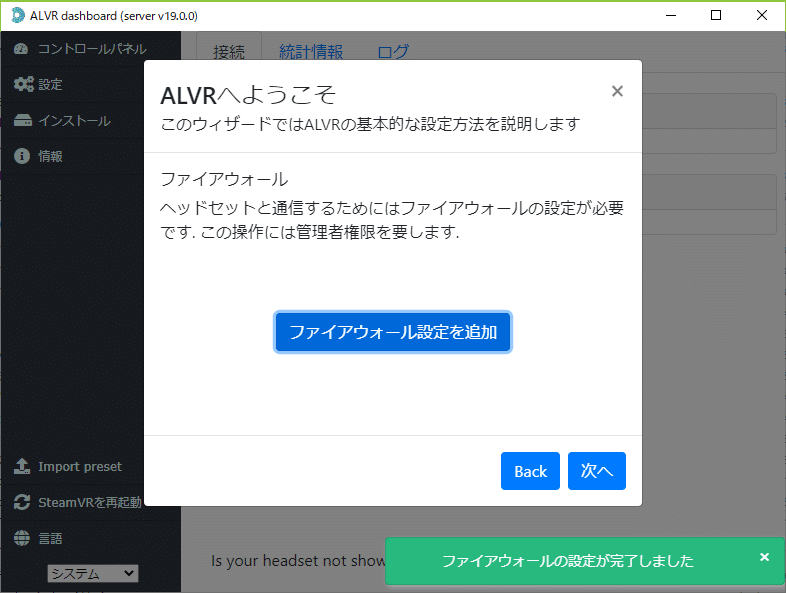The image size is (786, 593).
Task: Click the ALVRへようこそ dialog title
Action: tap(248, 95)
